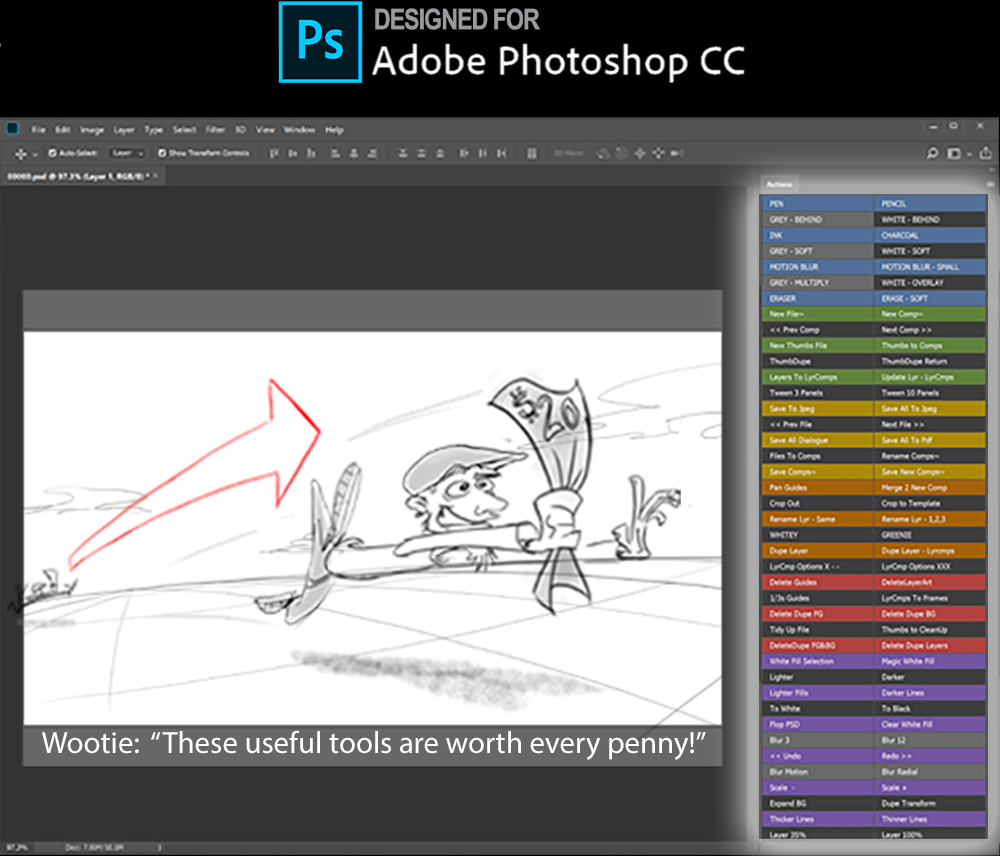This screenshot has height=856, width=1000.
Task: Select the Move tool icon in options bar
Action: pyautogui.click(x=20, y=154)
